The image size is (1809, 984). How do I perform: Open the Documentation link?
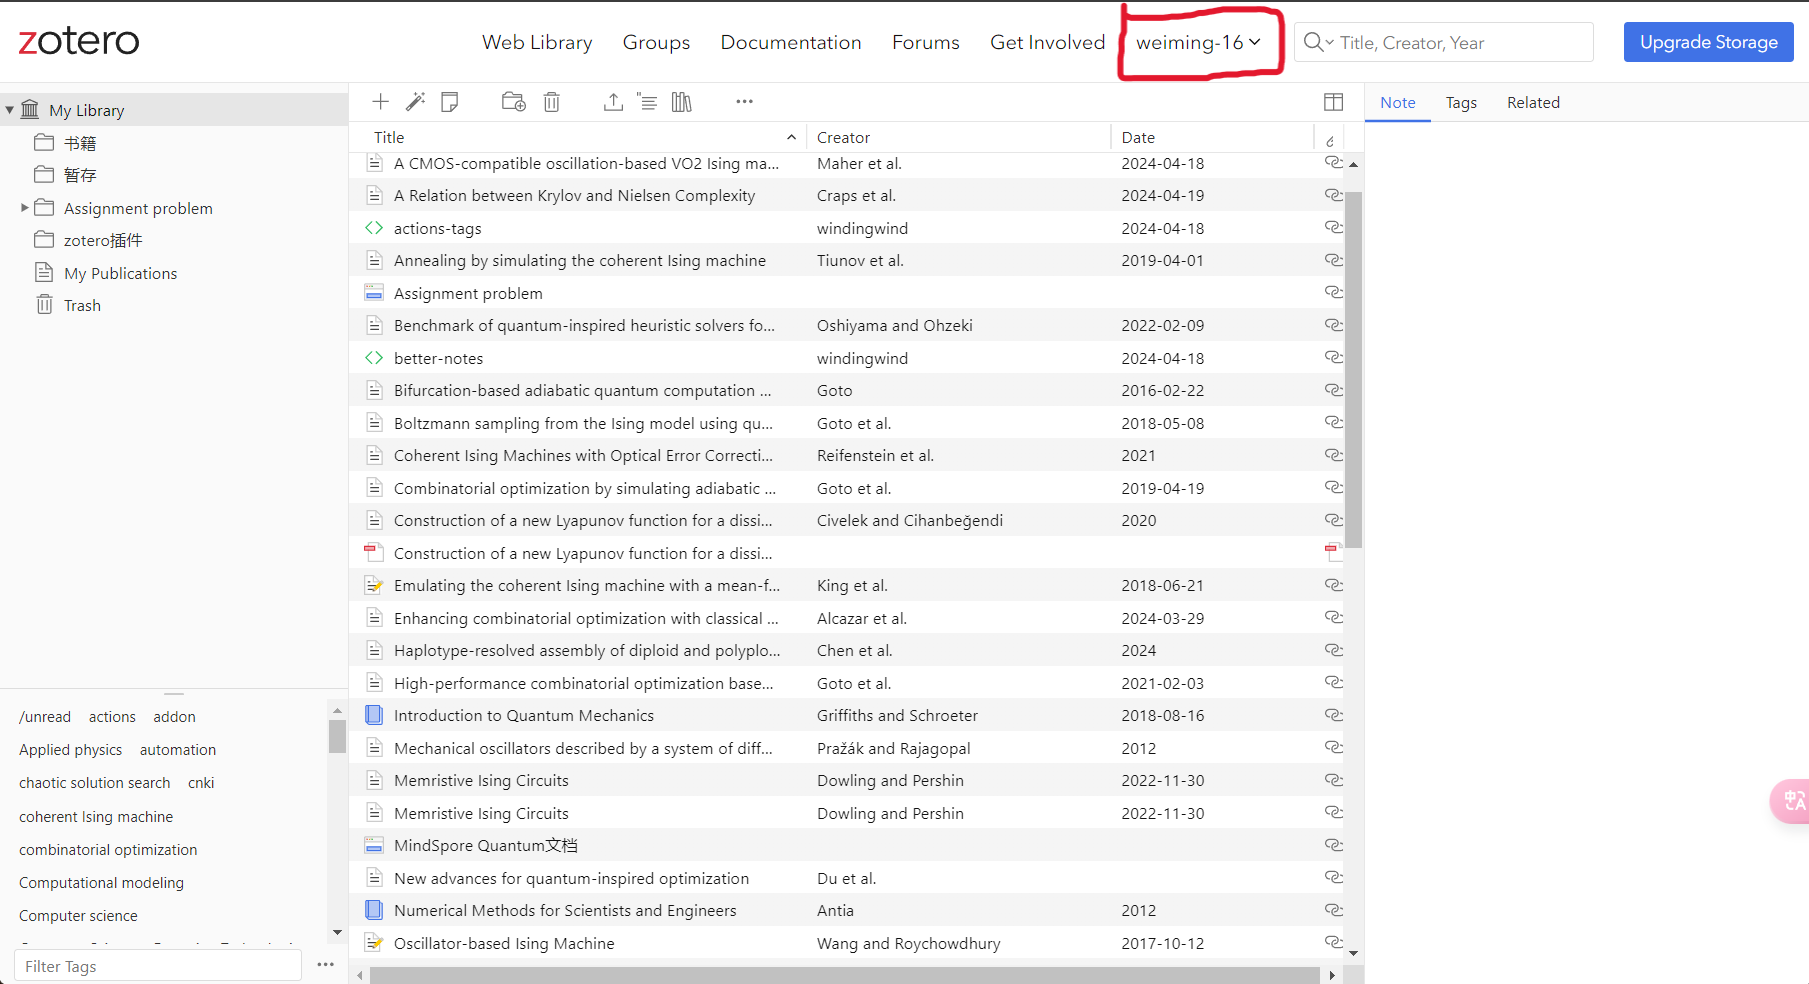click(790, 43)
